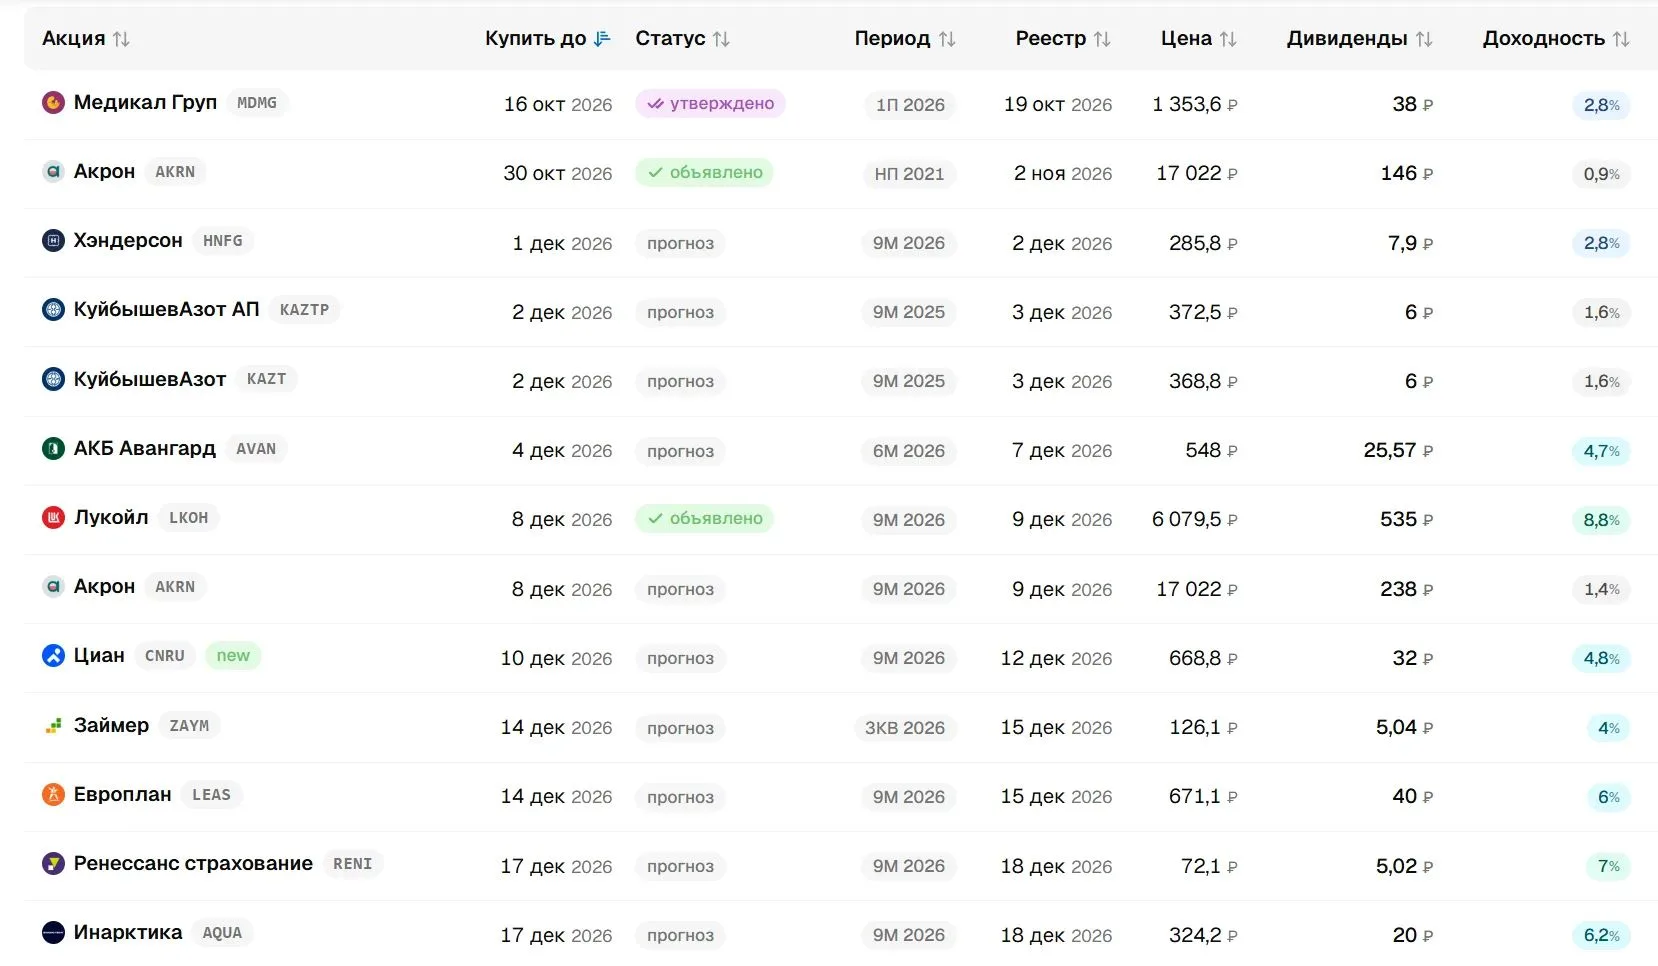The image size is (1658, 966).
Task: Click the Европлан company logo
Action: tap(54, 794)
